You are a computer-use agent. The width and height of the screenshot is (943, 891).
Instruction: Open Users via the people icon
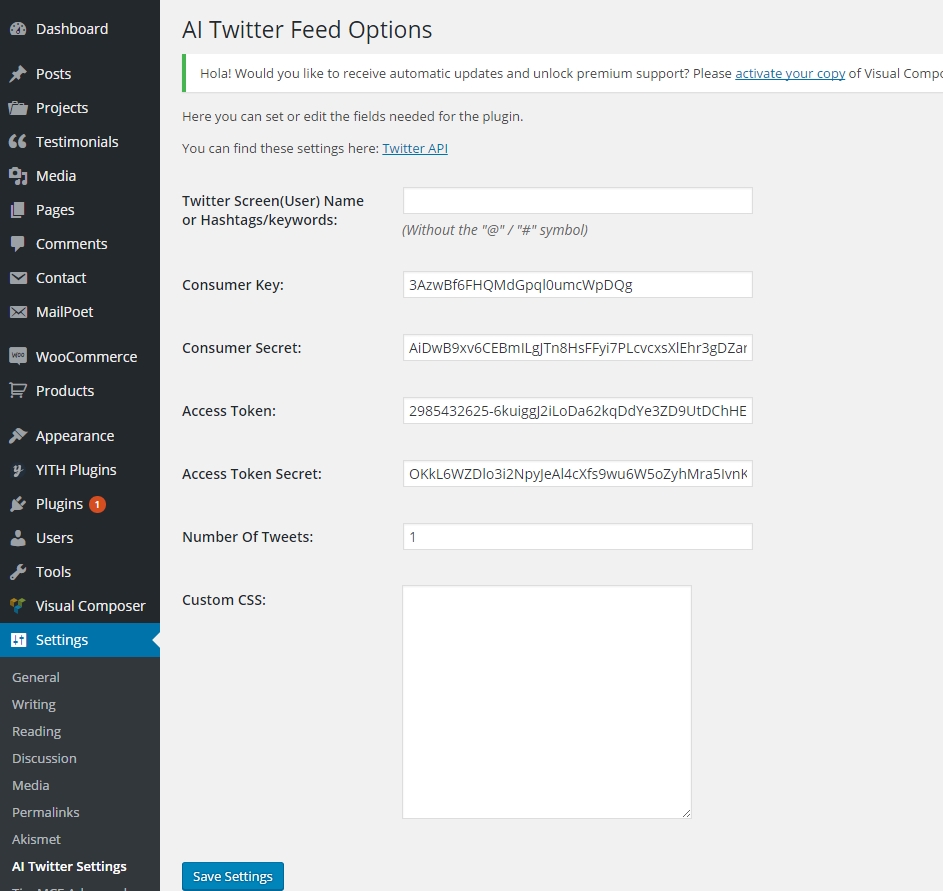tap(20, 537)
